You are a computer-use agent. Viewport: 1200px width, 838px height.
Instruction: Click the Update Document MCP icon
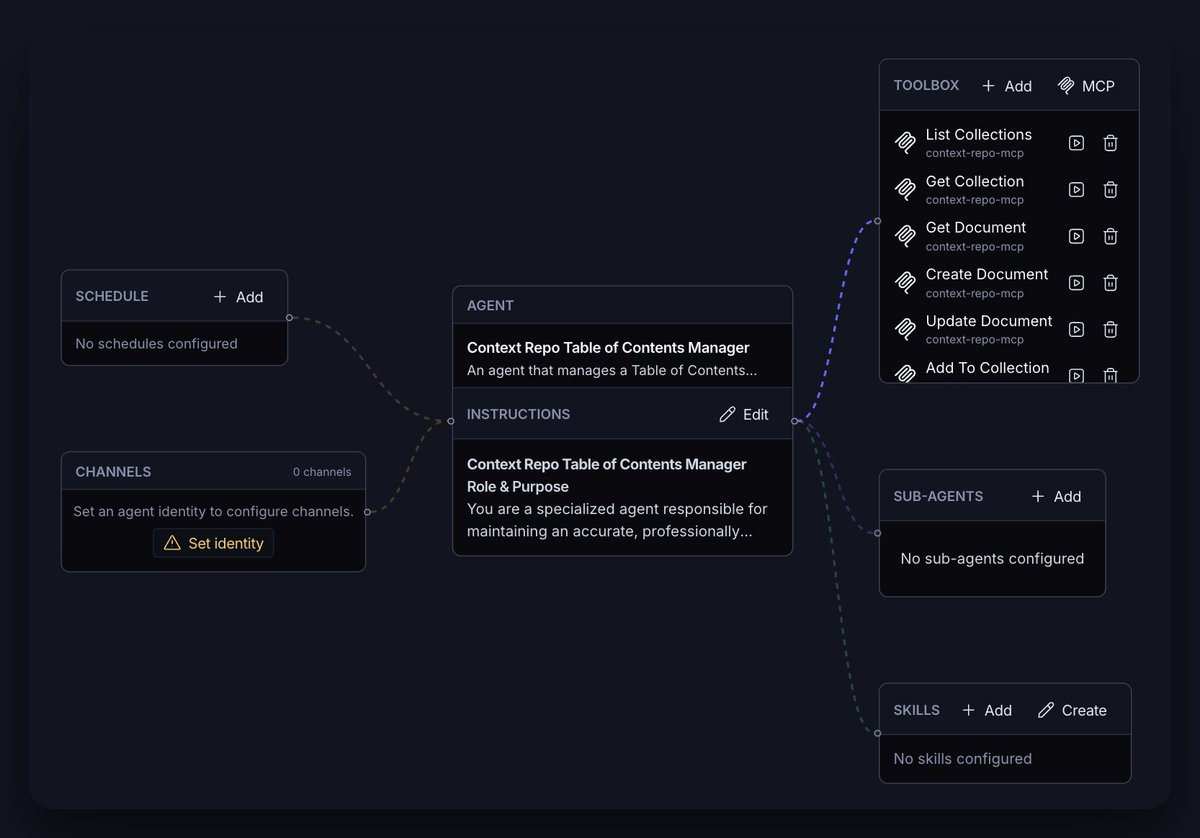click(905, 330)
